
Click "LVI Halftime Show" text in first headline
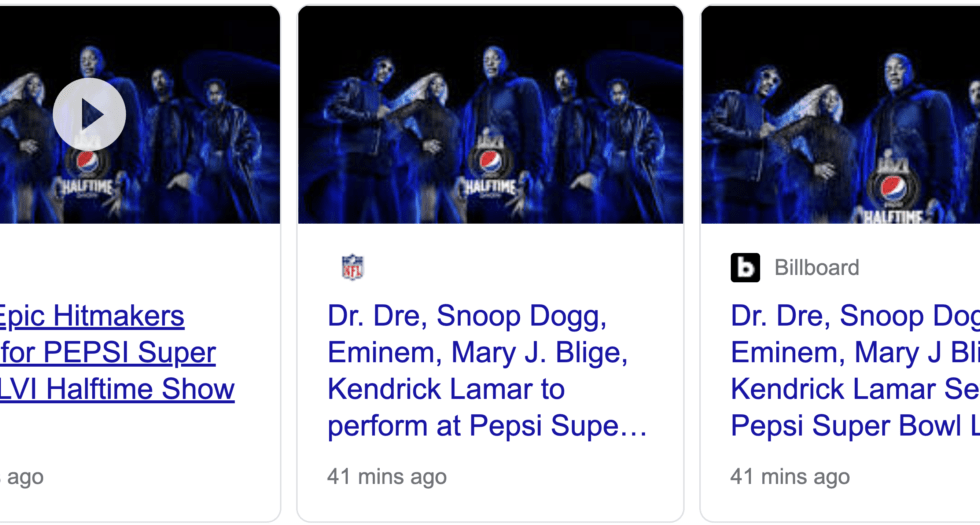click(x=117, y=389)
